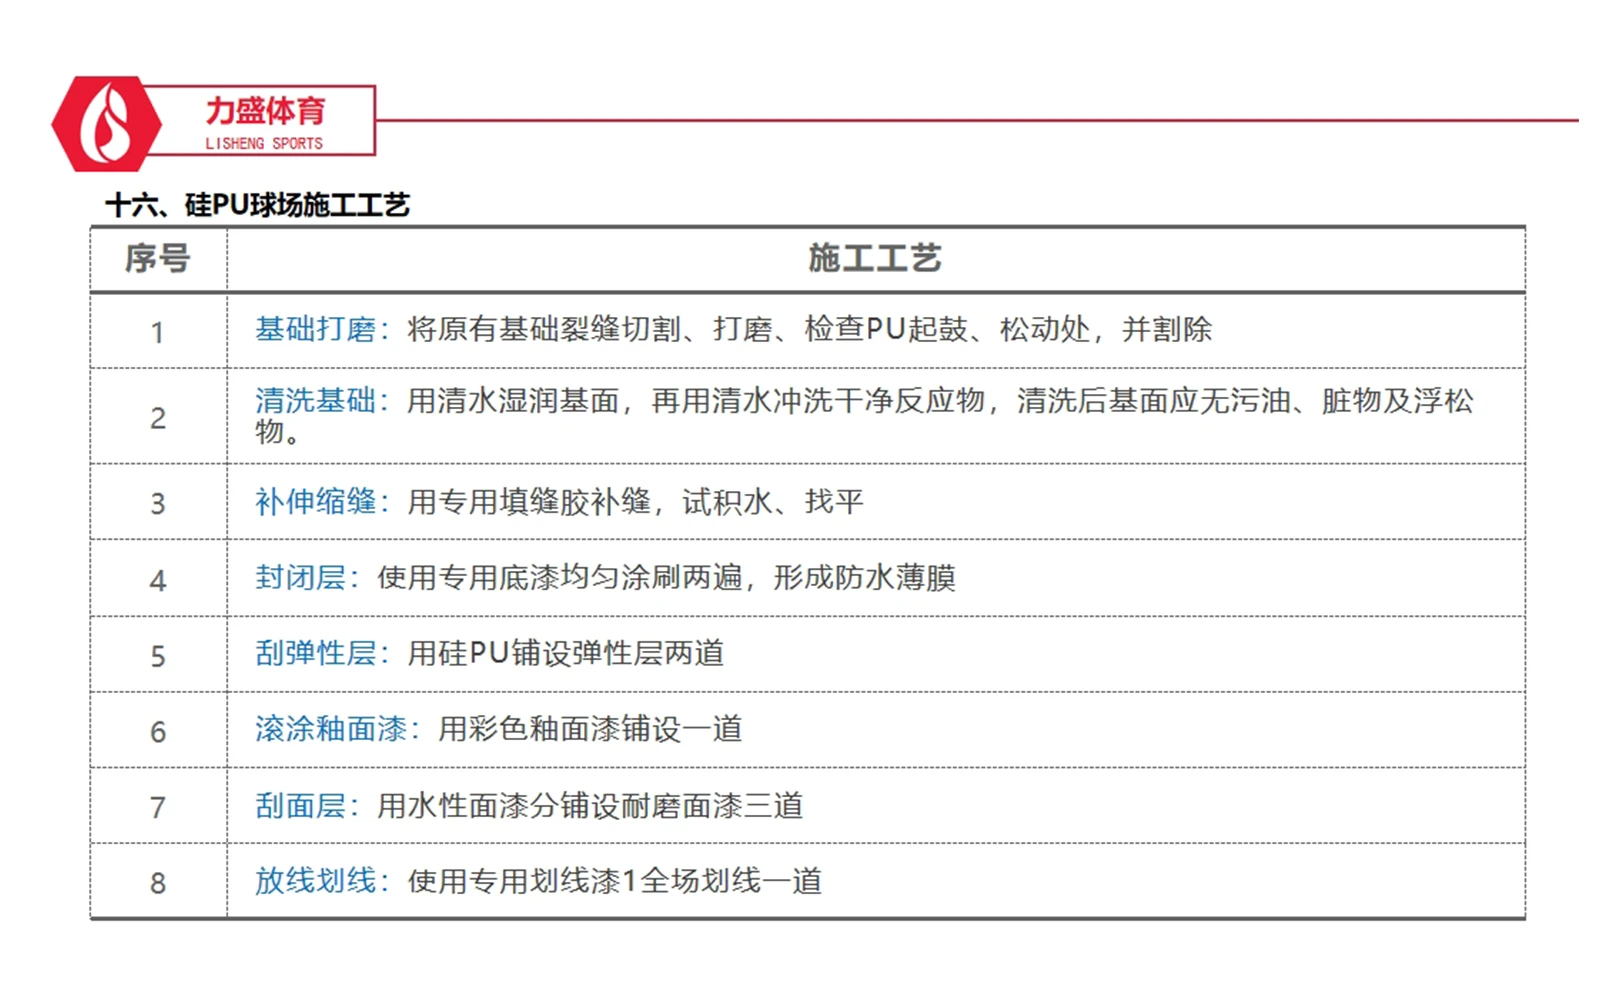This screenshot has height=1000, width=1600.
Task: Click the 序号 column header
Action: pos(158,259)
